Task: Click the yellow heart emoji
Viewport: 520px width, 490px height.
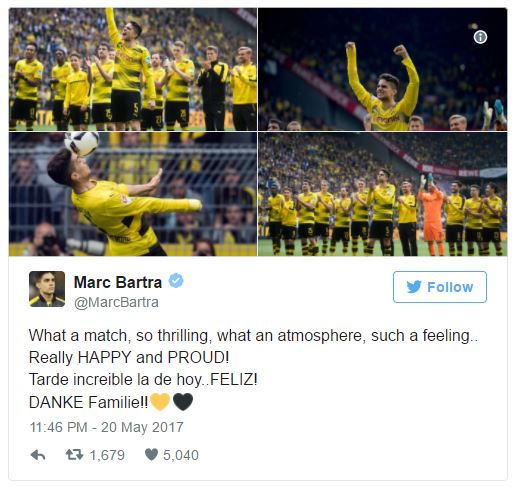Action: [x=160, y=402]
